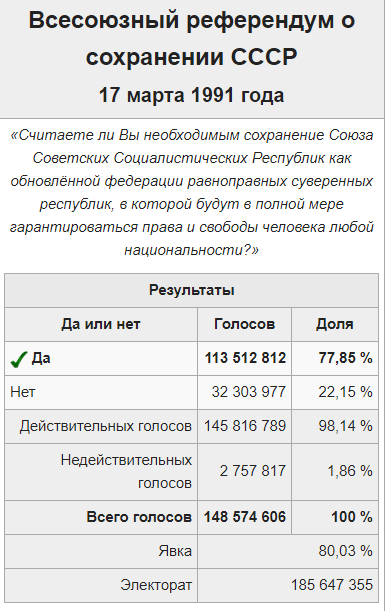
Task: Select the Да row label
Action: pos(41,358)
